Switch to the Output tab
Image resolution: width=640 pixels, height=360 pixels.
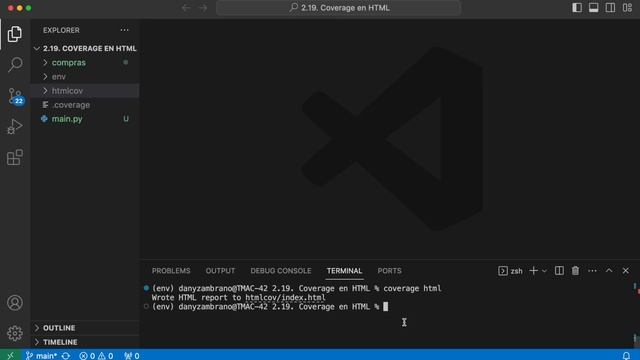coord(220,271)
